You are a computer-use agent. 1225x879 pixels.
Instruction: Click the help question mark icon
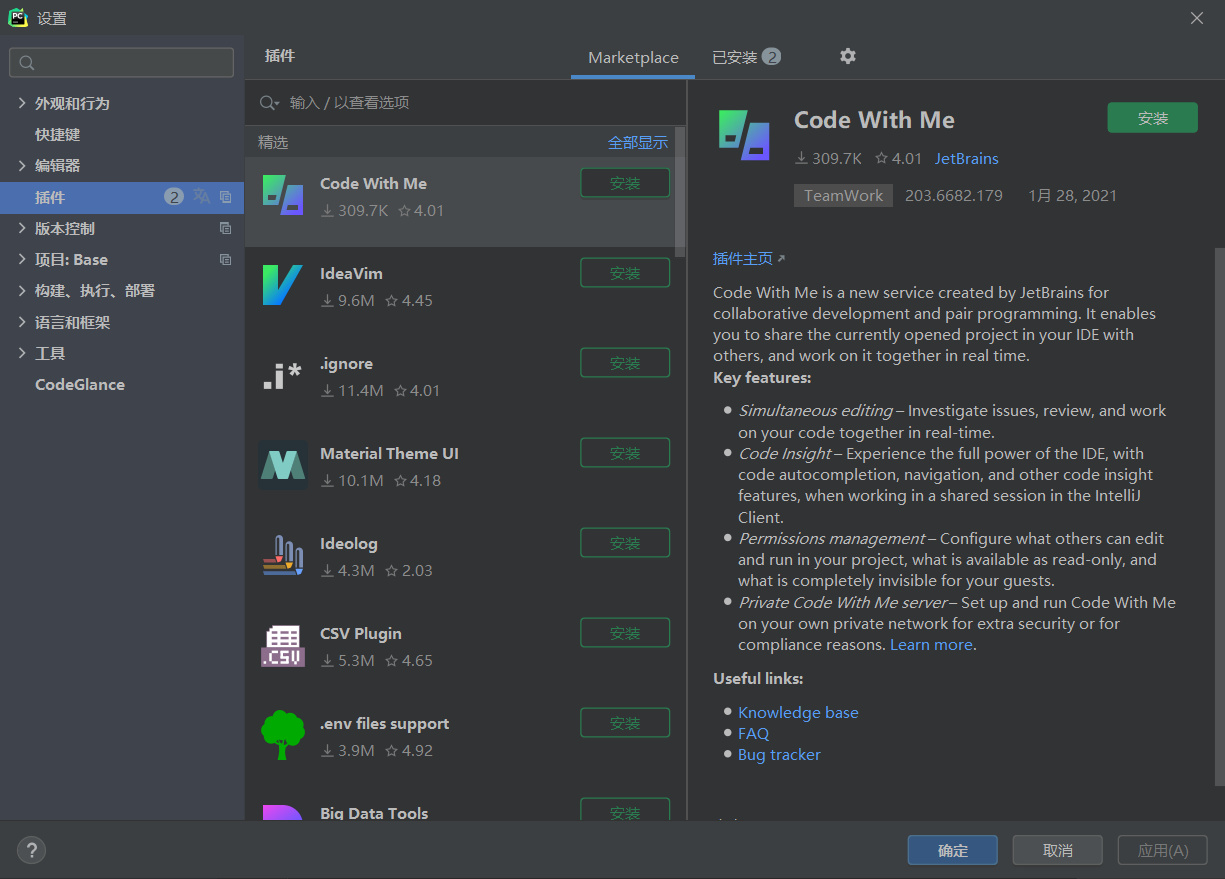point(31,850)
